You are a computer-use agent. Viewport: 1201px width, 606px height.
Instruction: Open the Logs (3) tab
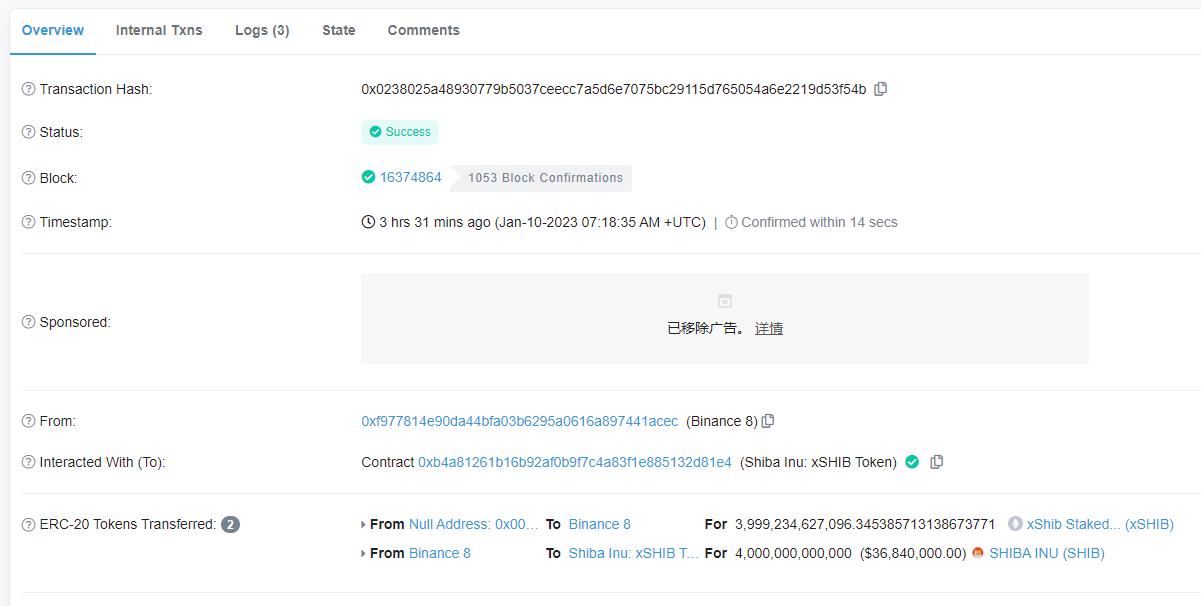tap(261, 30)
